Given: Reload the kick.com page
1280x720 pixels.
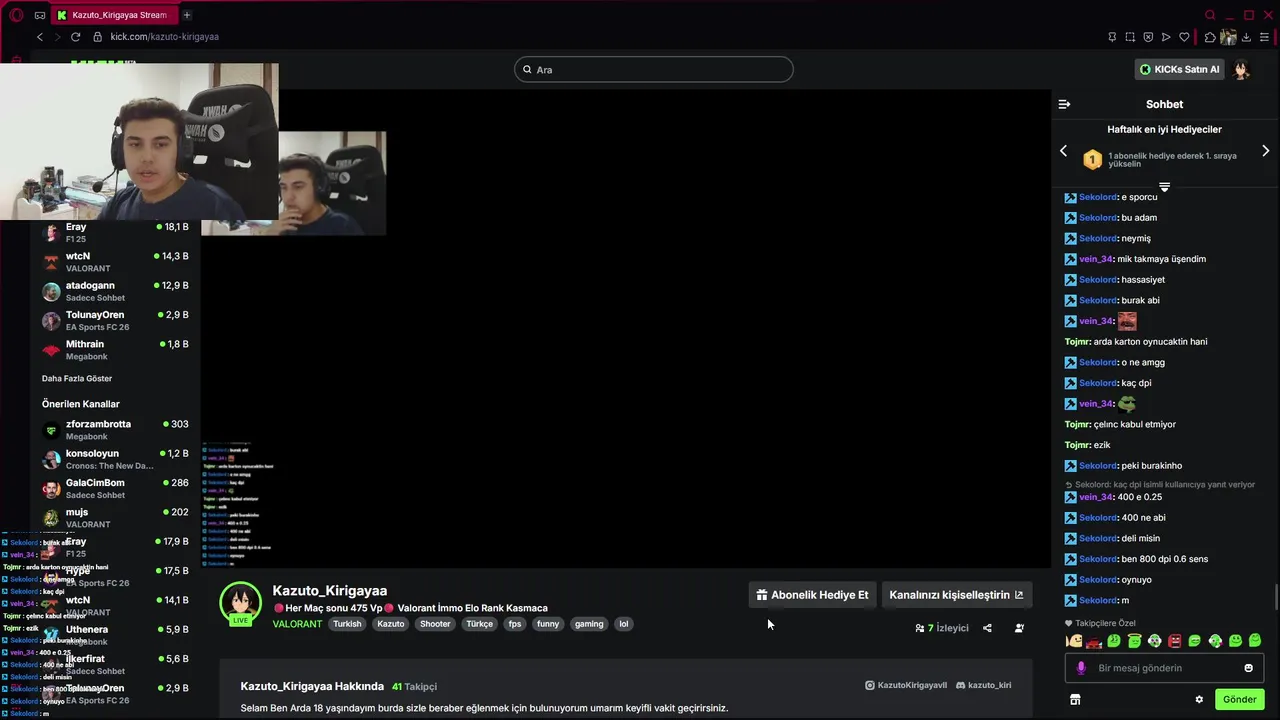Looking at the screenshot, I should pos(75,37).
